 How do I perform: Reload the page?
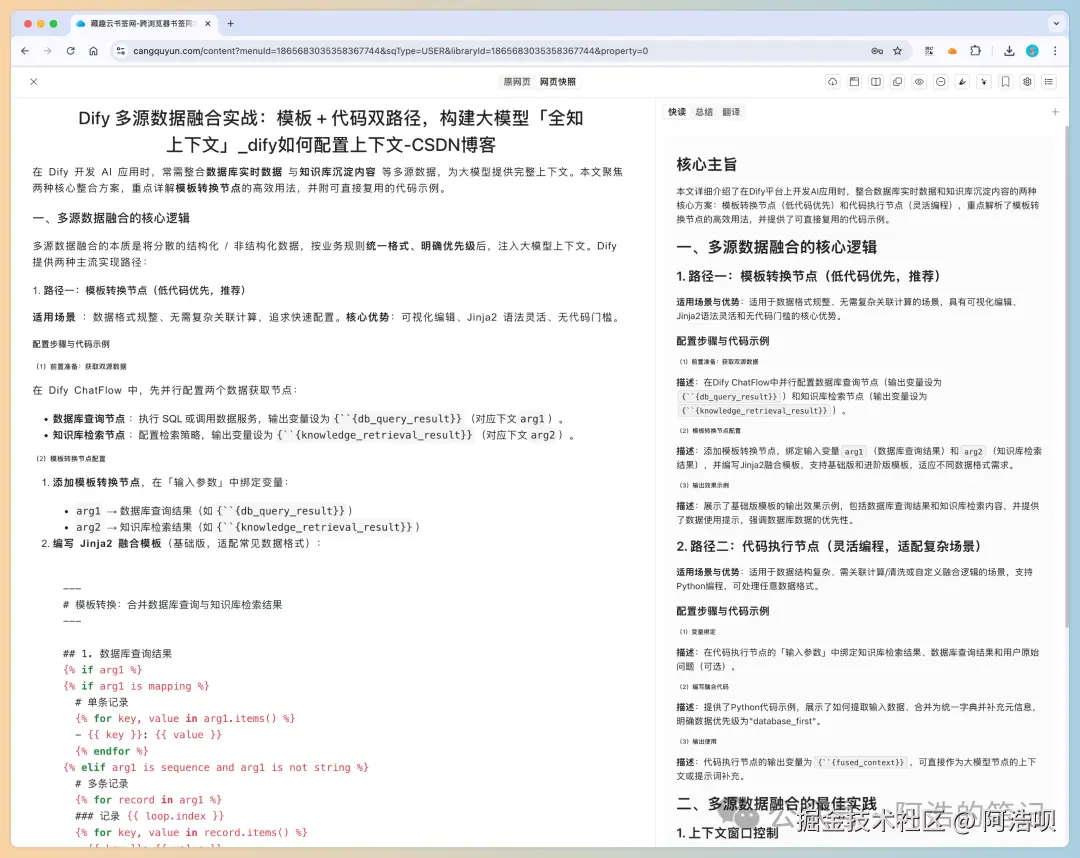(x=70, y=51)
